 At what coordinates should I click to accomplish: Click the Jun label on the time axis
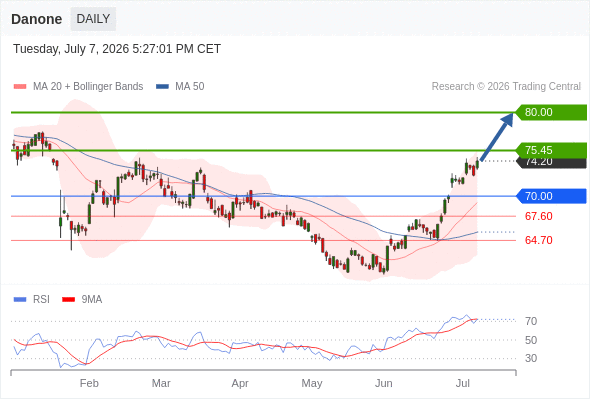[384, 383]
